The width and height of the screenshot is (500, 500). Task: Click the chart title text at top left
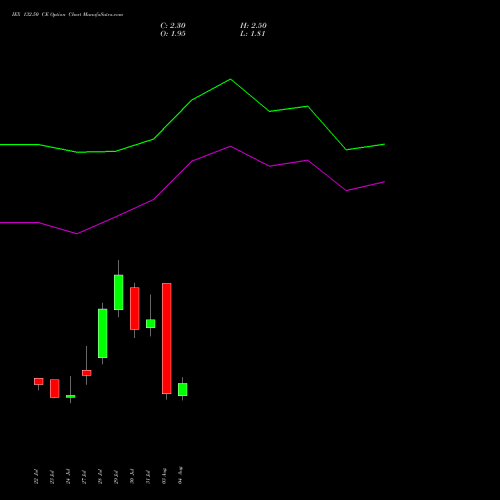(67, 15)
